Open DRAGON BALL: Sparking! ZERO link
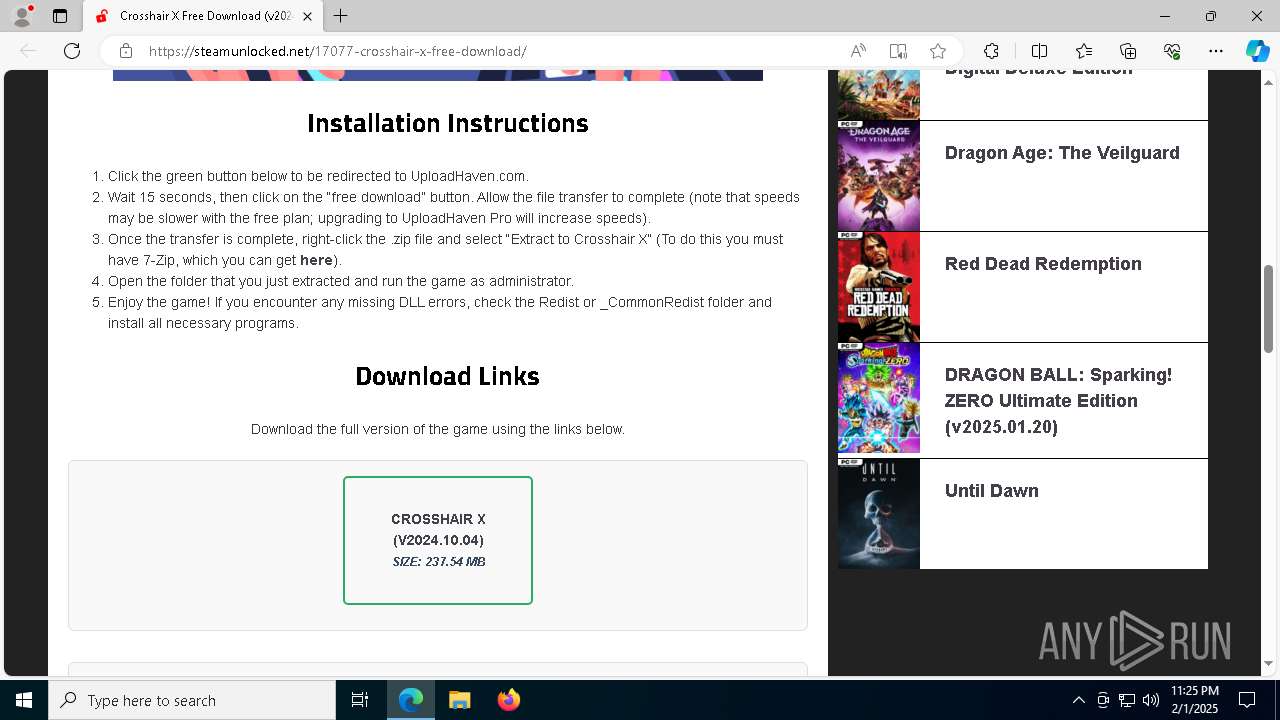Screen dimensions: 1280x720 1058,401
